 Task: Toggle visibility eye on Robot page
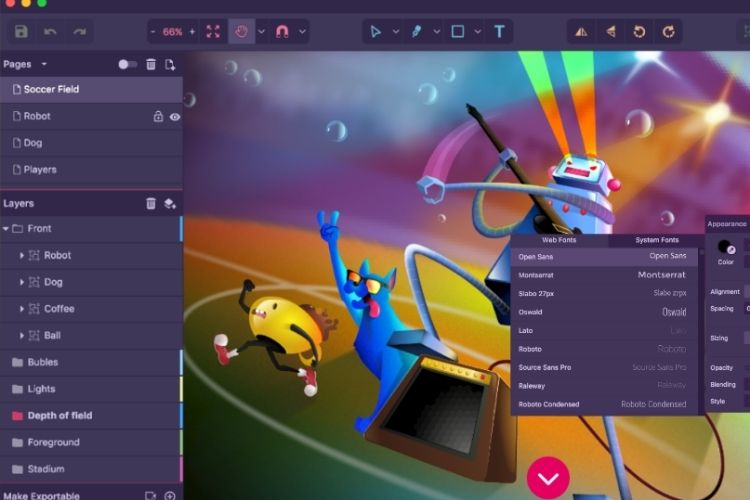tap(175, 117)
